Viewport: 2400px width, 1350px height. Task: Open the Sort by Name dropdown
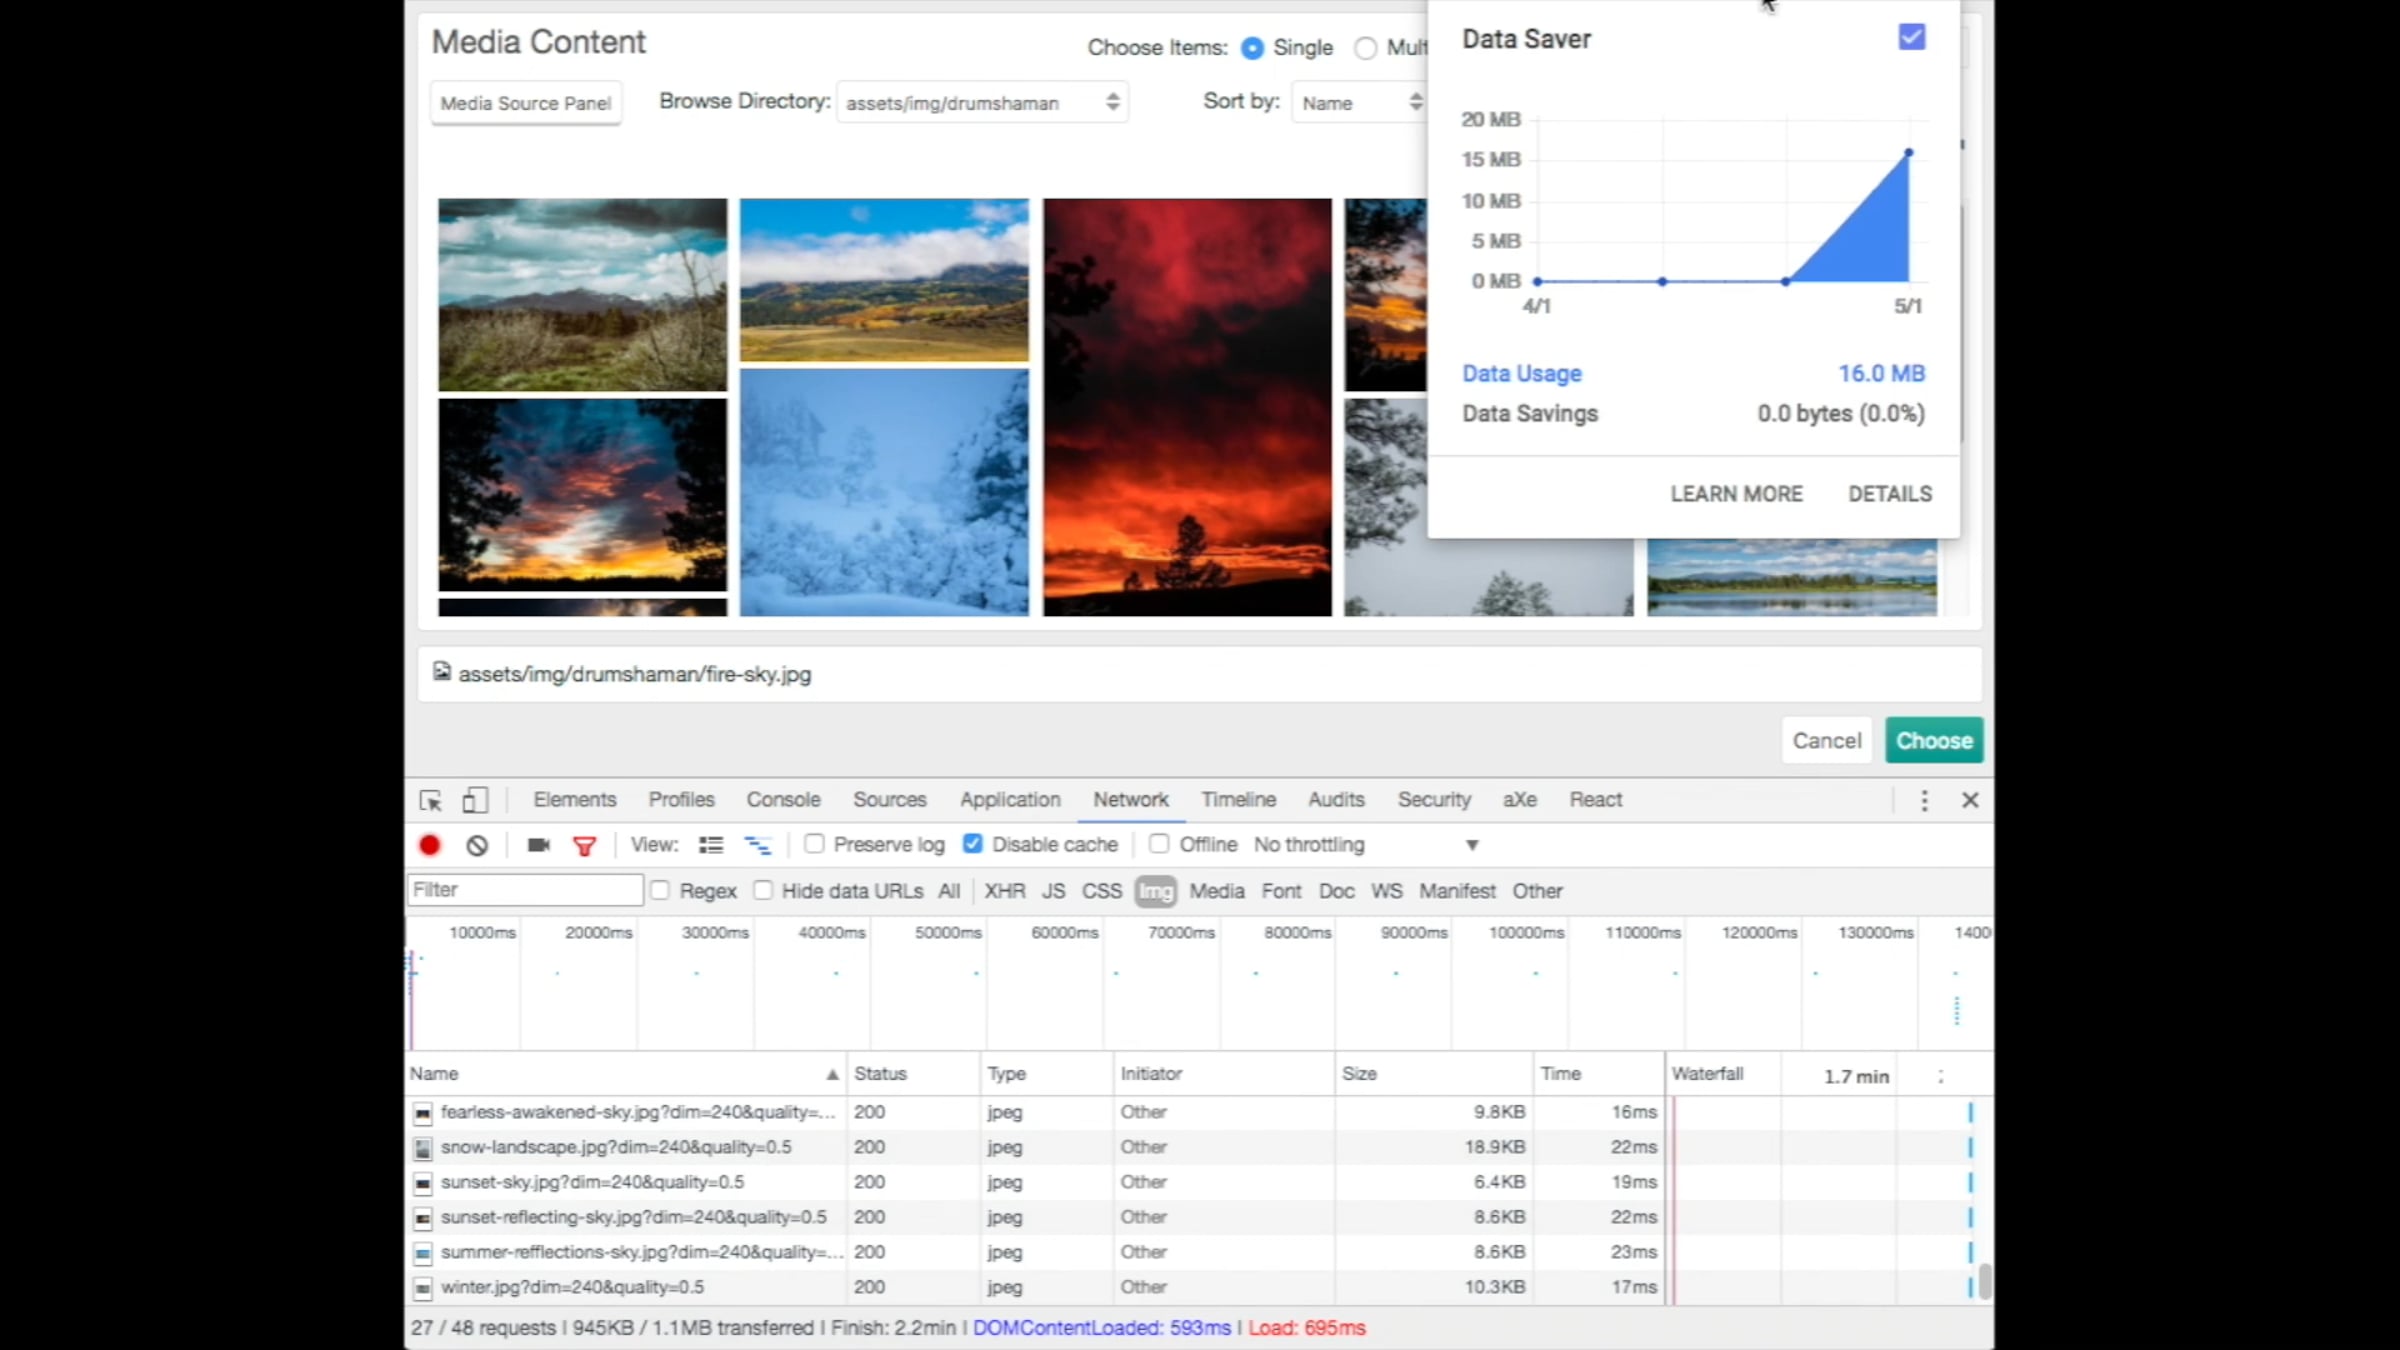tap(1360, 102)
